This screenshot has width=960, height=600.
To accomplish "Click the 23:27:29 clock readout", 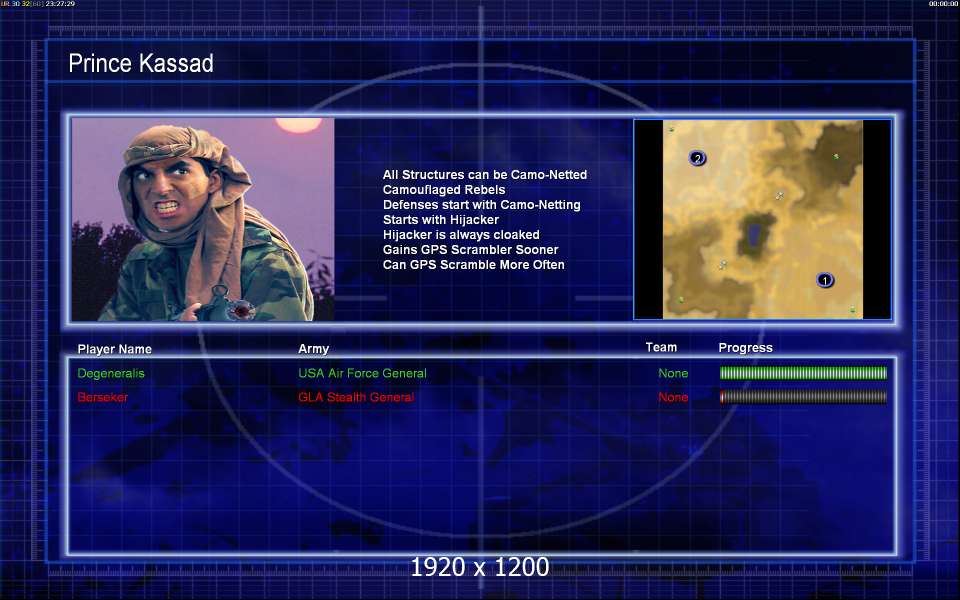I will 60,4.
